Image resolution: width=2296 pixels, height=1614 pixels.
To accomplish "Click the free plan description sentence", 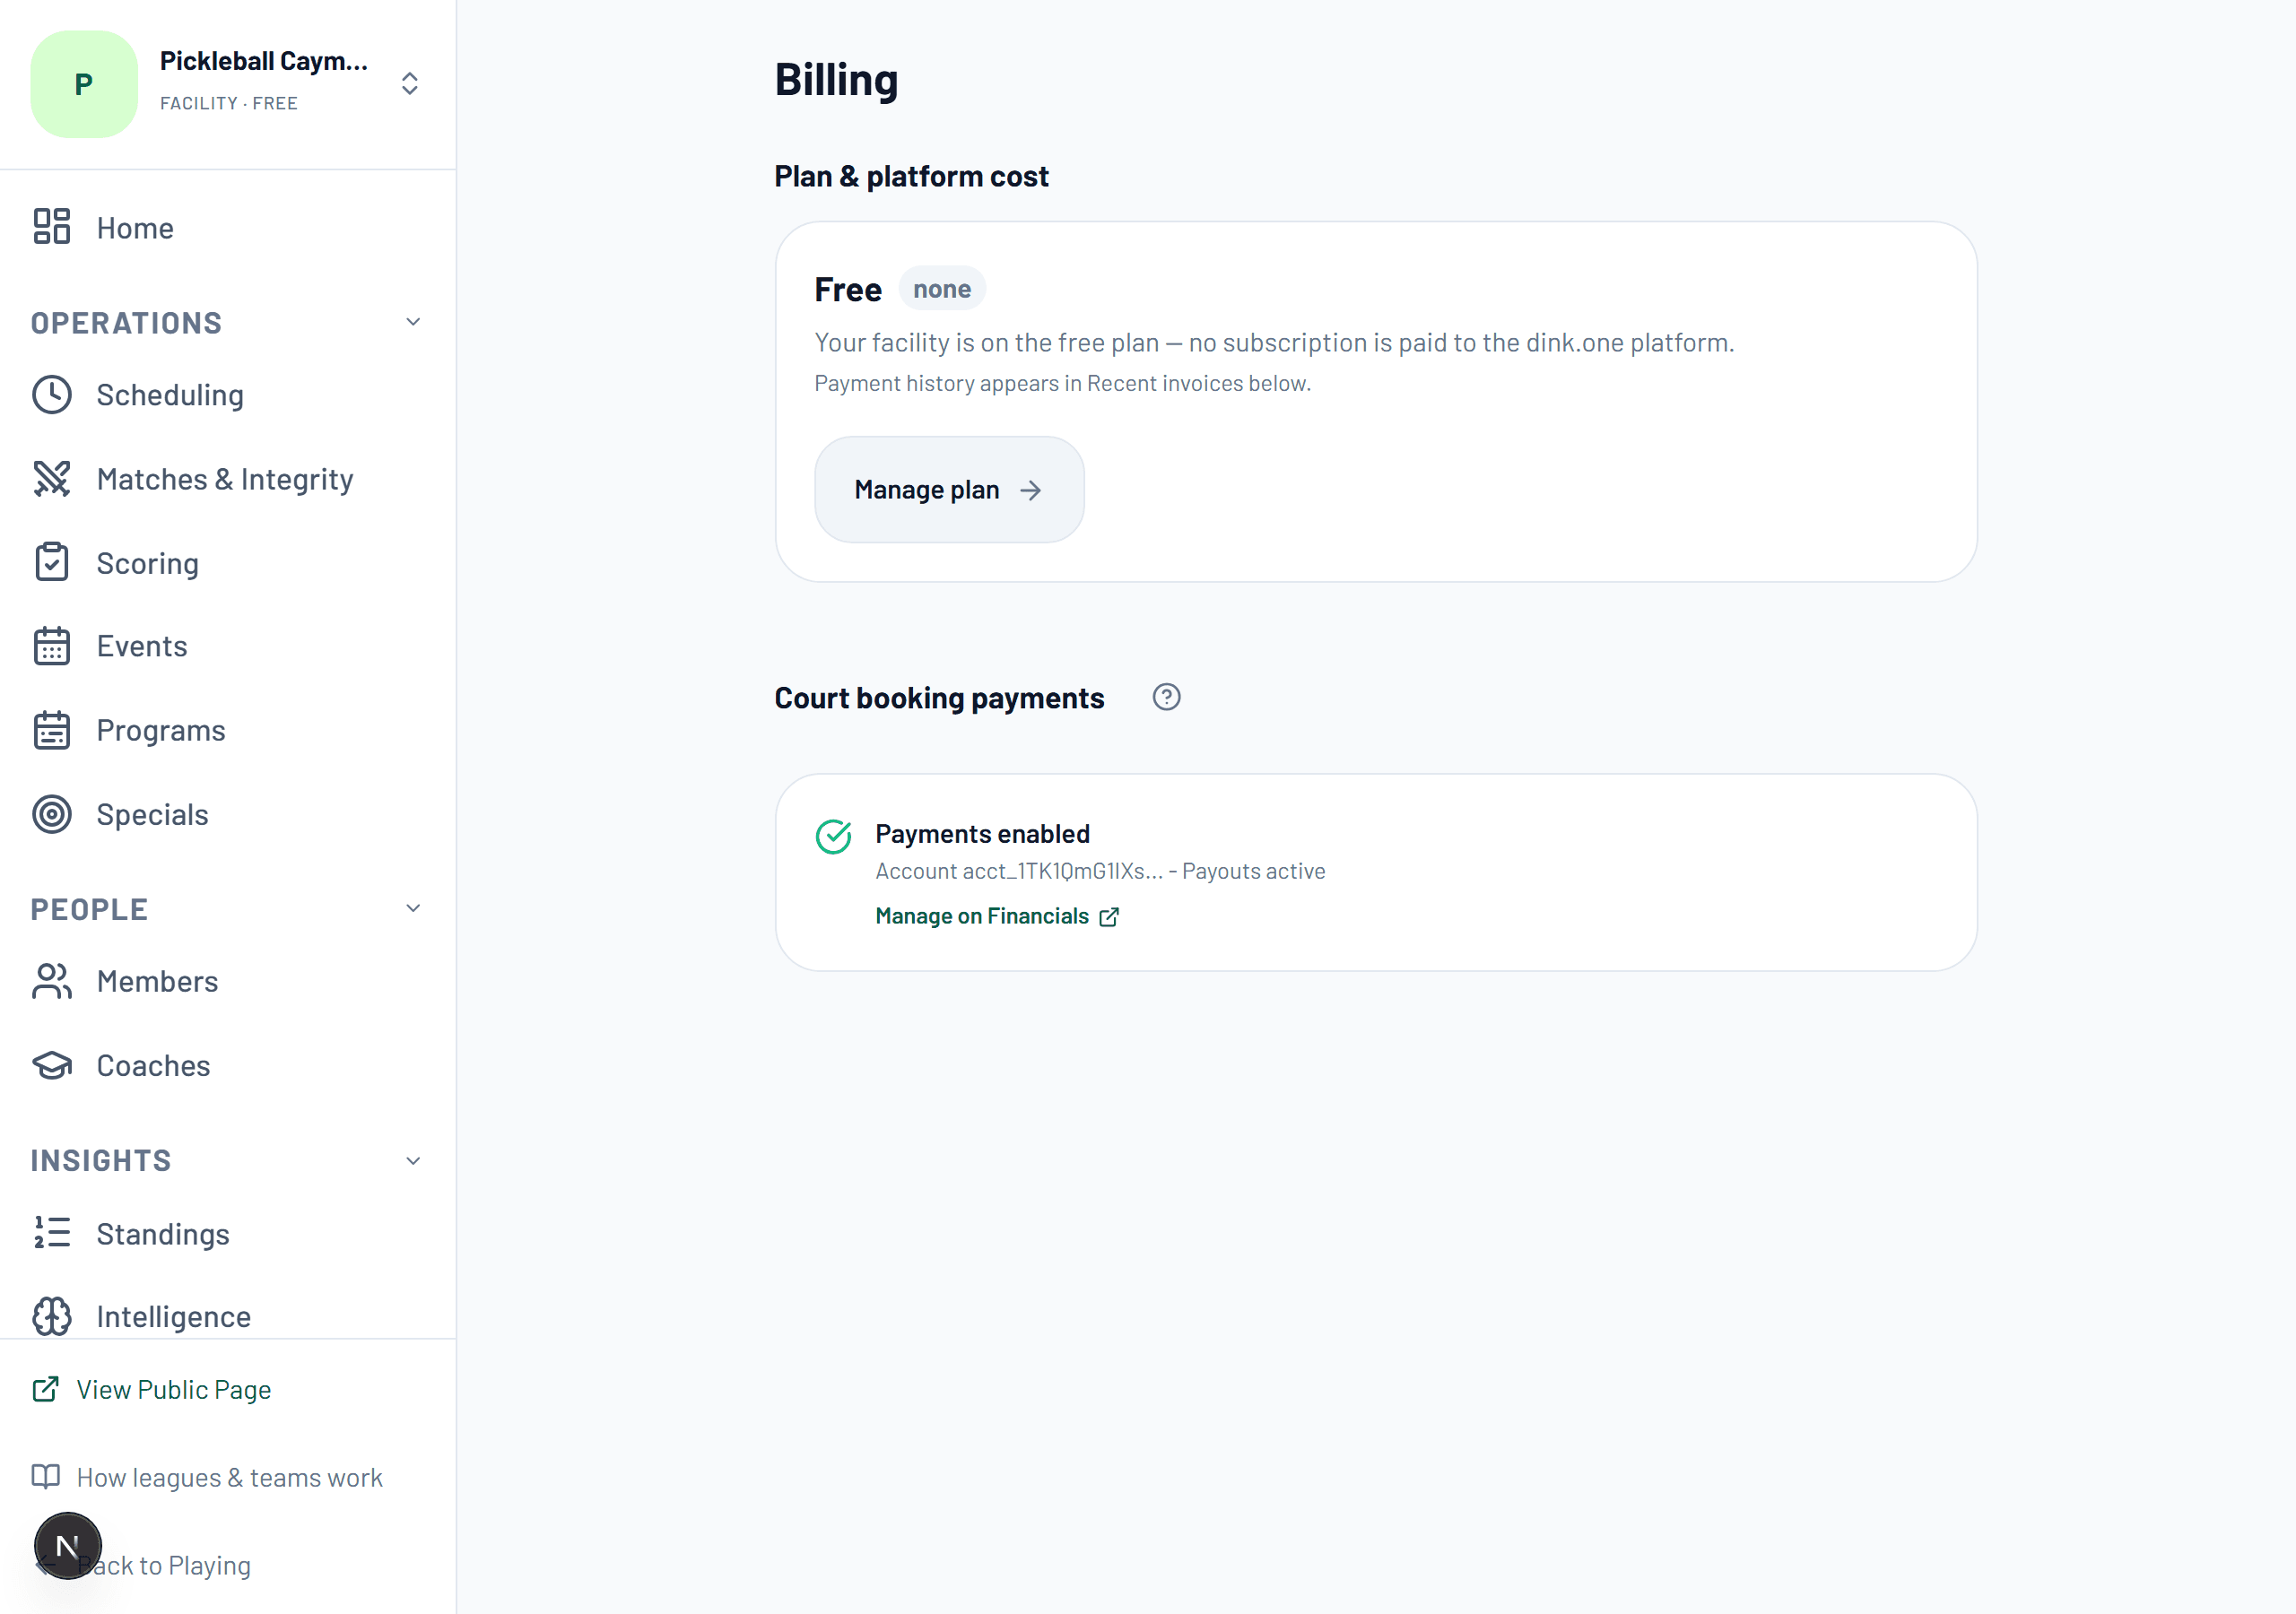I will (x=1274, y=342).
